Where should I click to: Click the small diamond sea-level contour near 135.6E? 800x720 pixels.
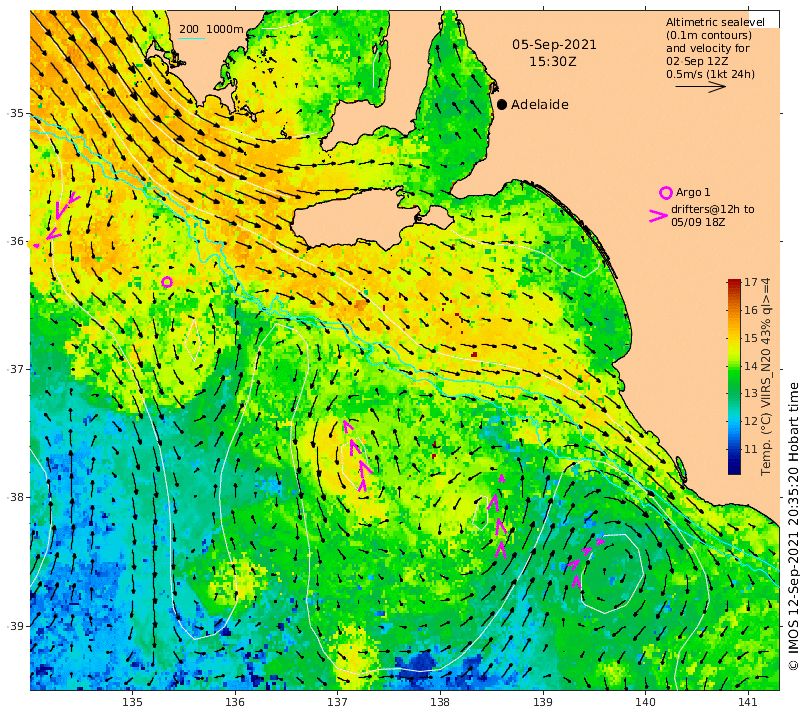pos(193,340)
